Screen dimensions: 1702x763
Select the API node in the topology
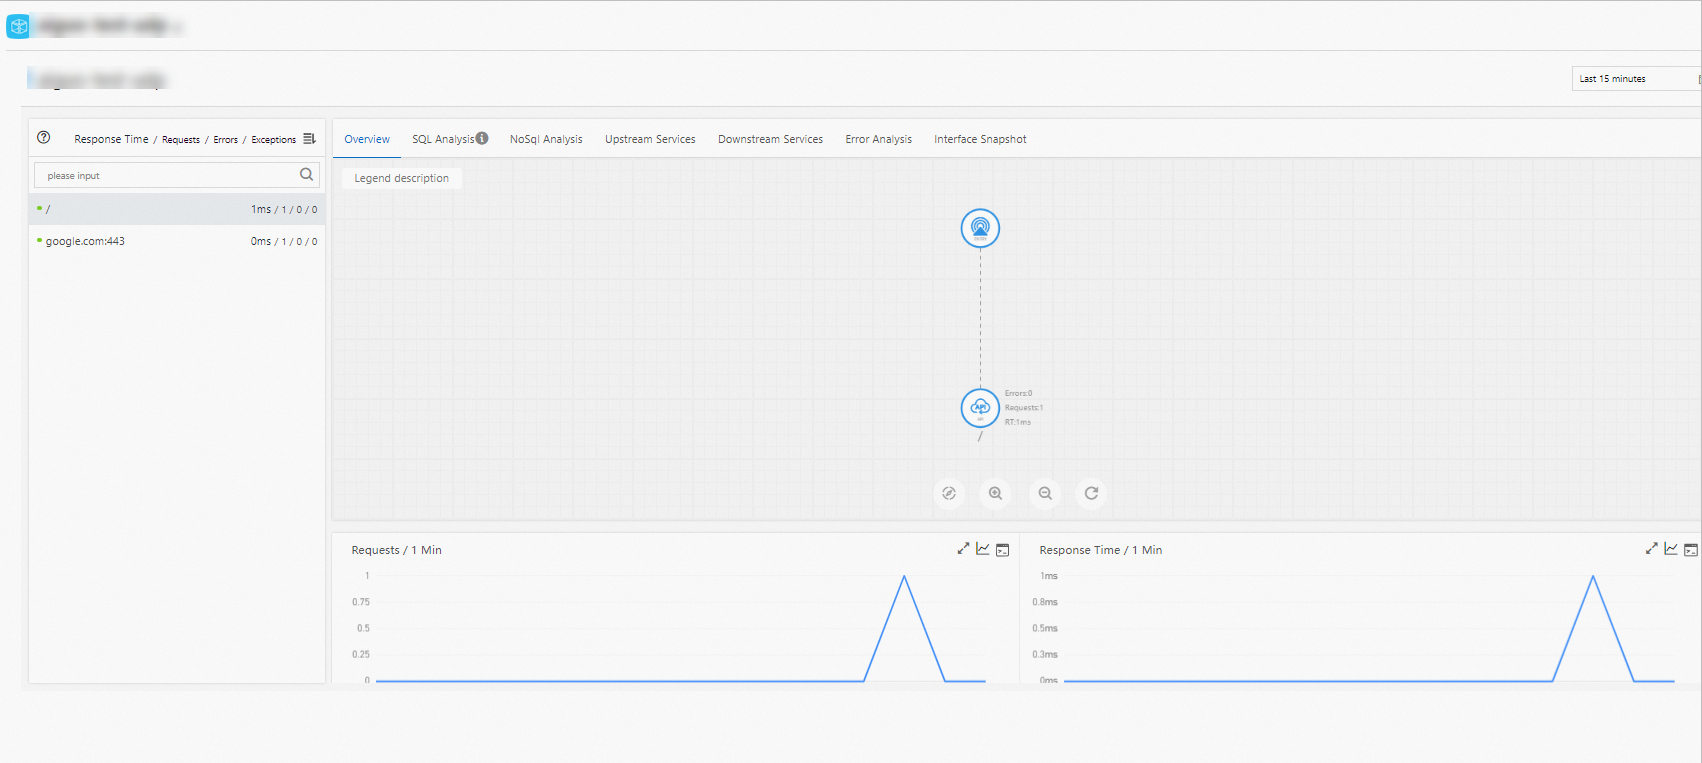[980, 408]
